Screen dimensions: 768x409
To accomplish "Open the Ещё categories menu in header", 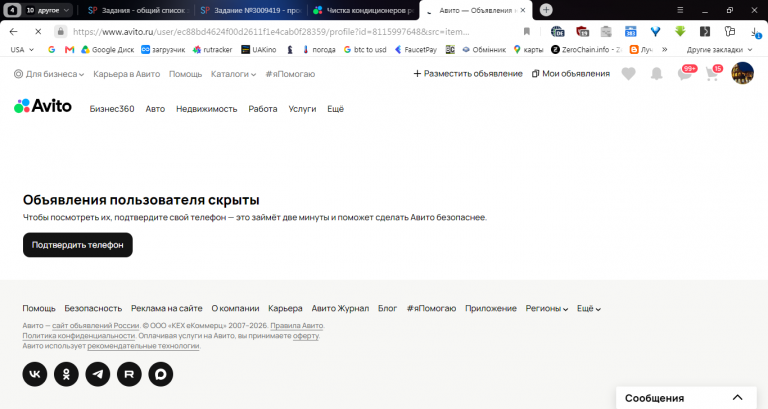I will (336, 109).
